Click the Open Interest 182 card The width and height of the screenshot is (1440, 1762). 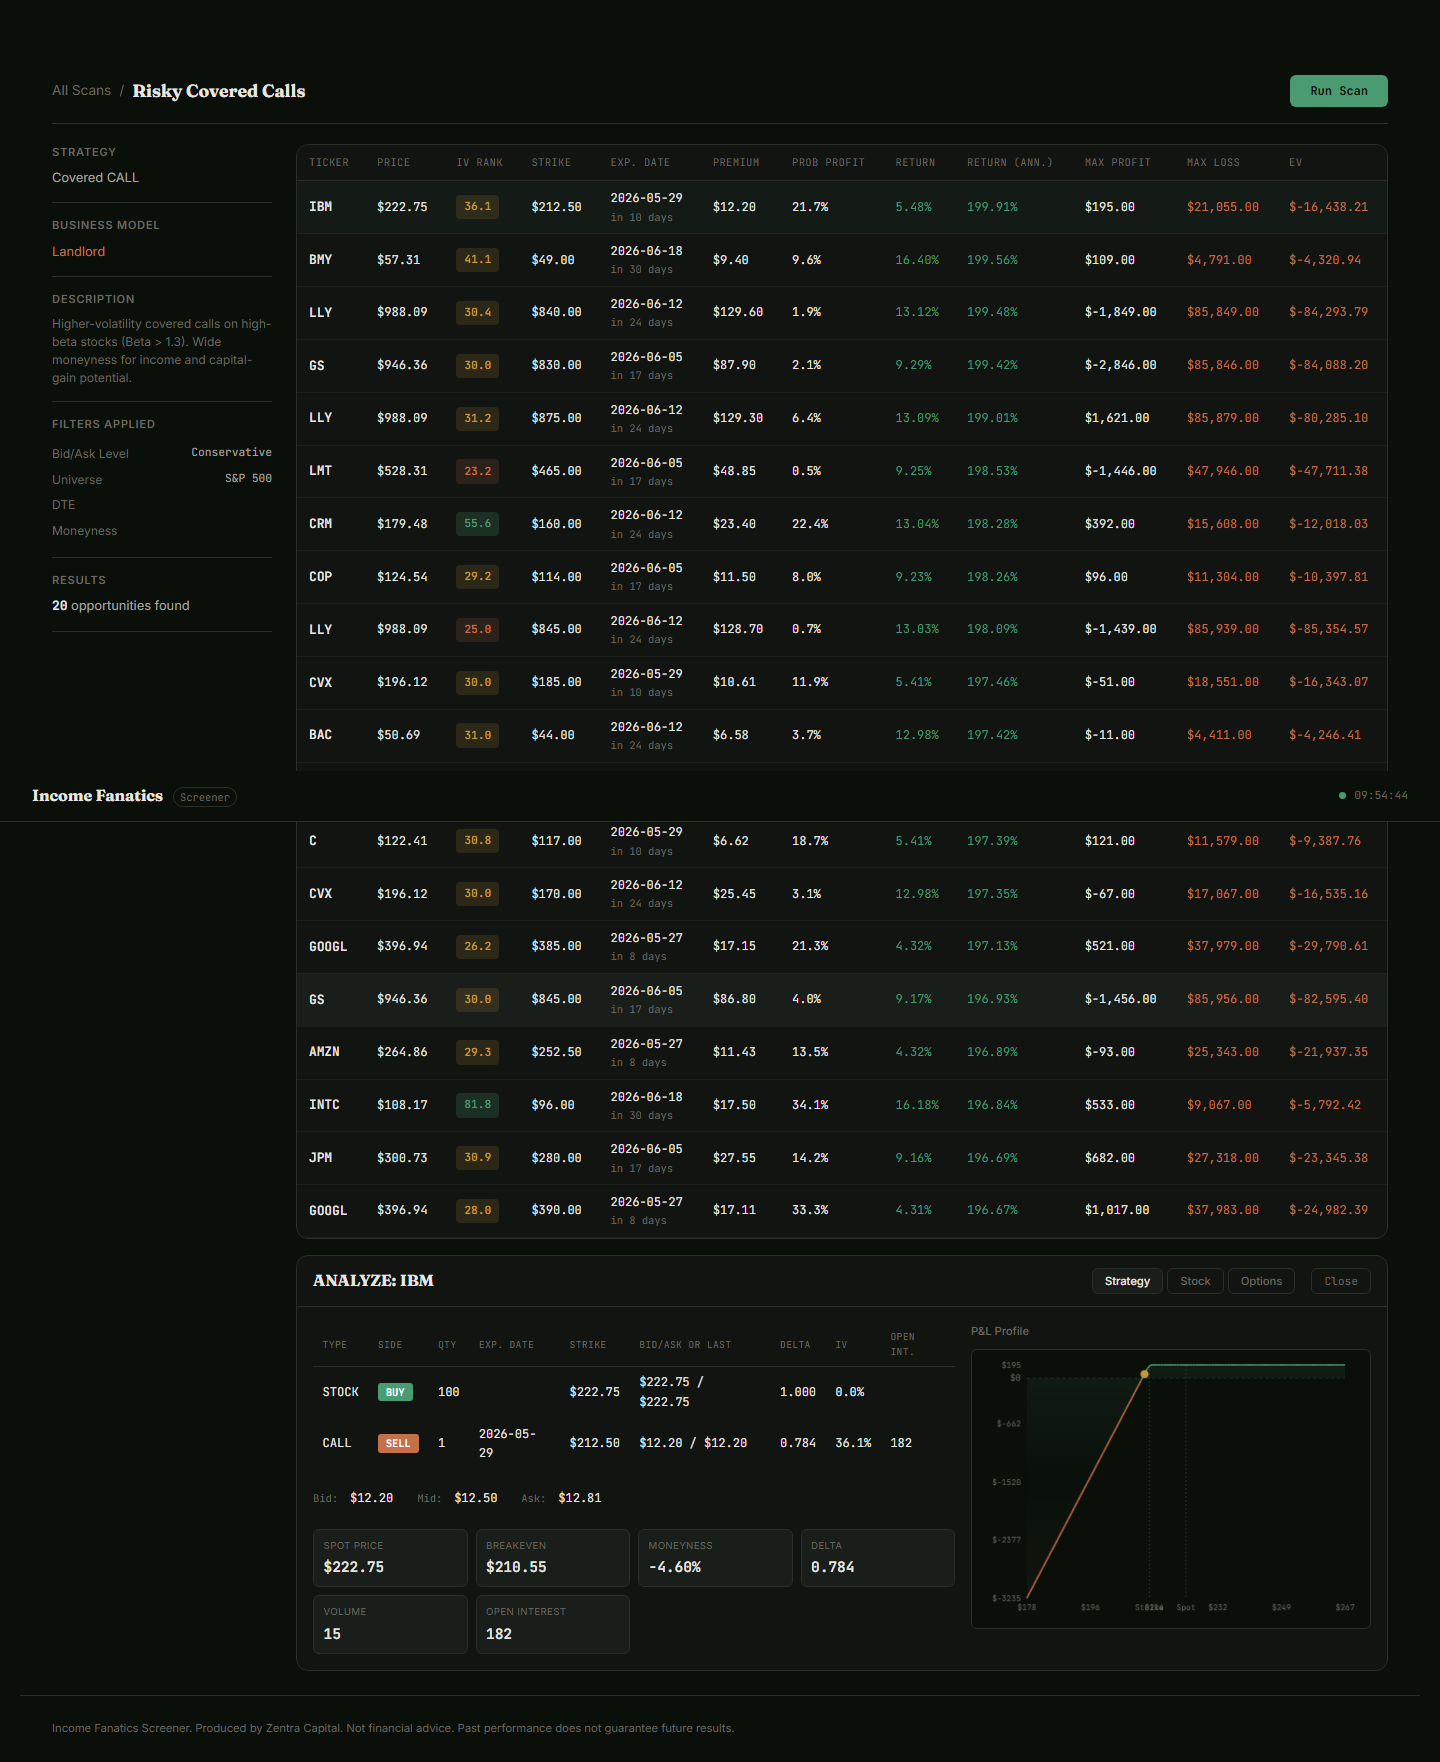coord(553,1624)
